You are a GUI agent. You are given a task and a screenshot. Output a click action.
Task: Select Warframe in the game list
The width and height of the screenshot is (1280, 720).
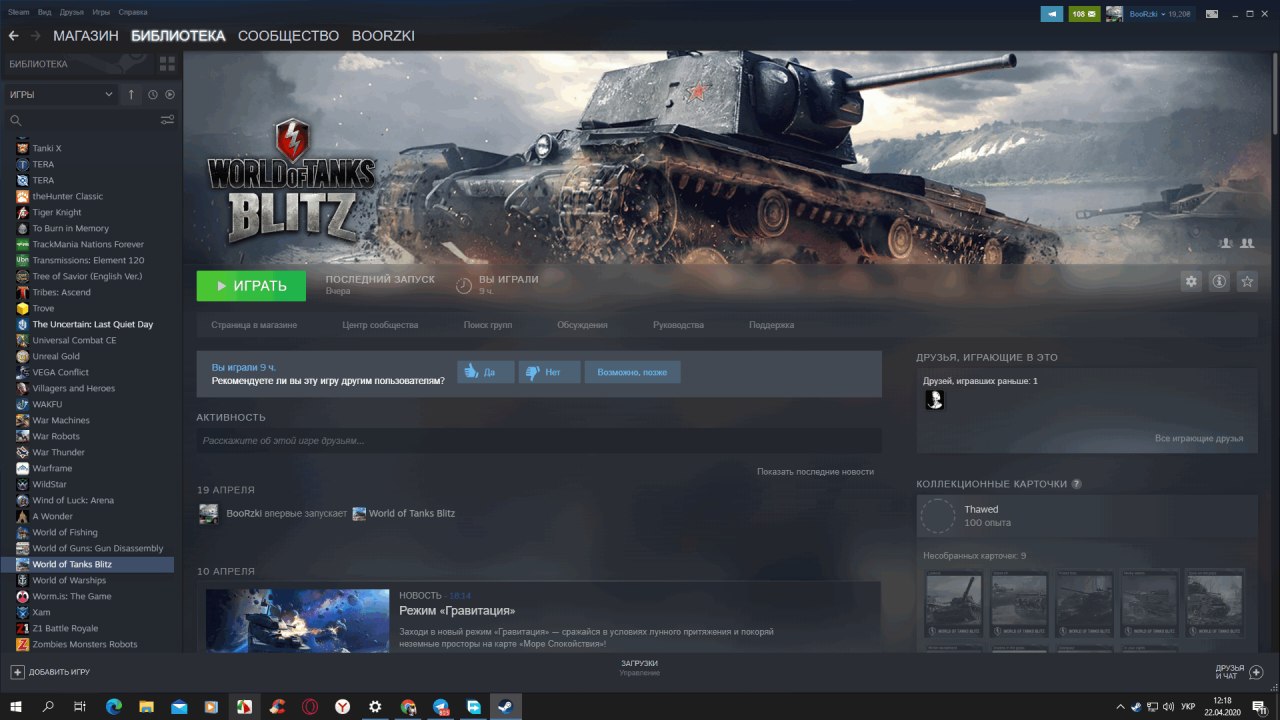[52, 468]
